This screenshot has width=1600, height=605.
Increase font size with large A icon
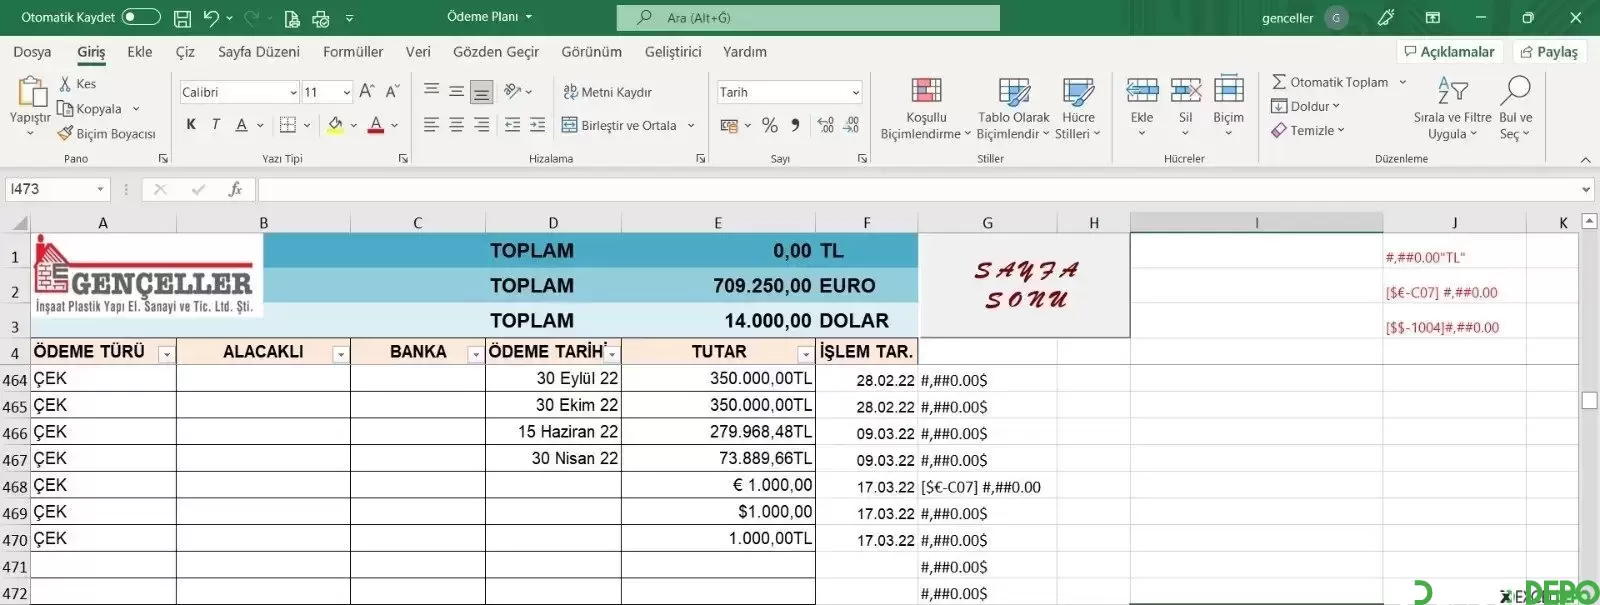(367, 91)
